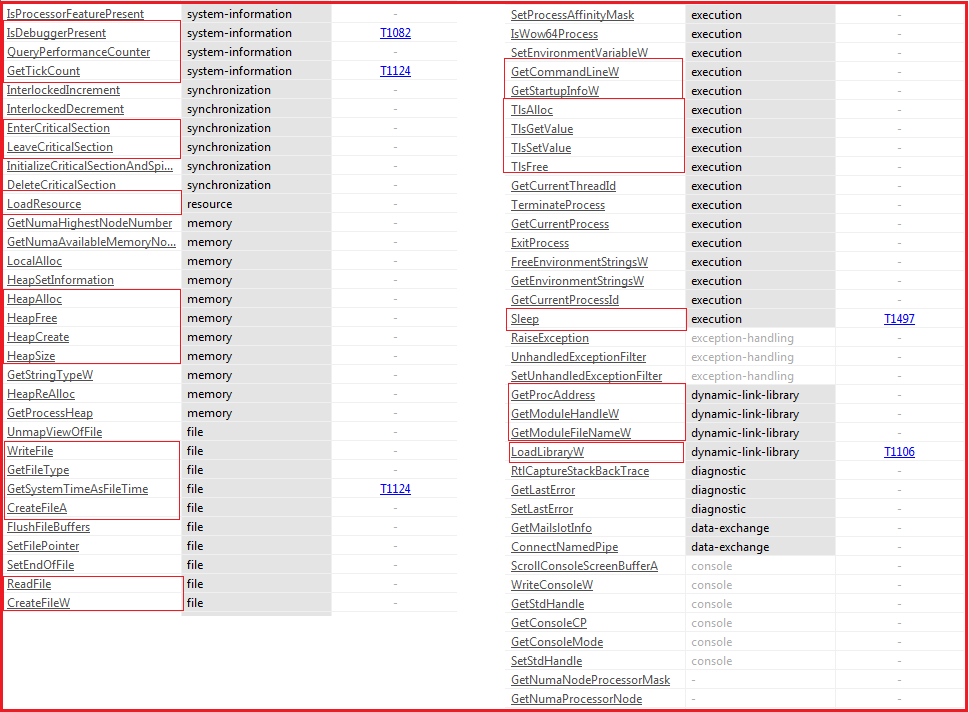
Task: Click the GetMailslotInfo link
Action: 551,528
